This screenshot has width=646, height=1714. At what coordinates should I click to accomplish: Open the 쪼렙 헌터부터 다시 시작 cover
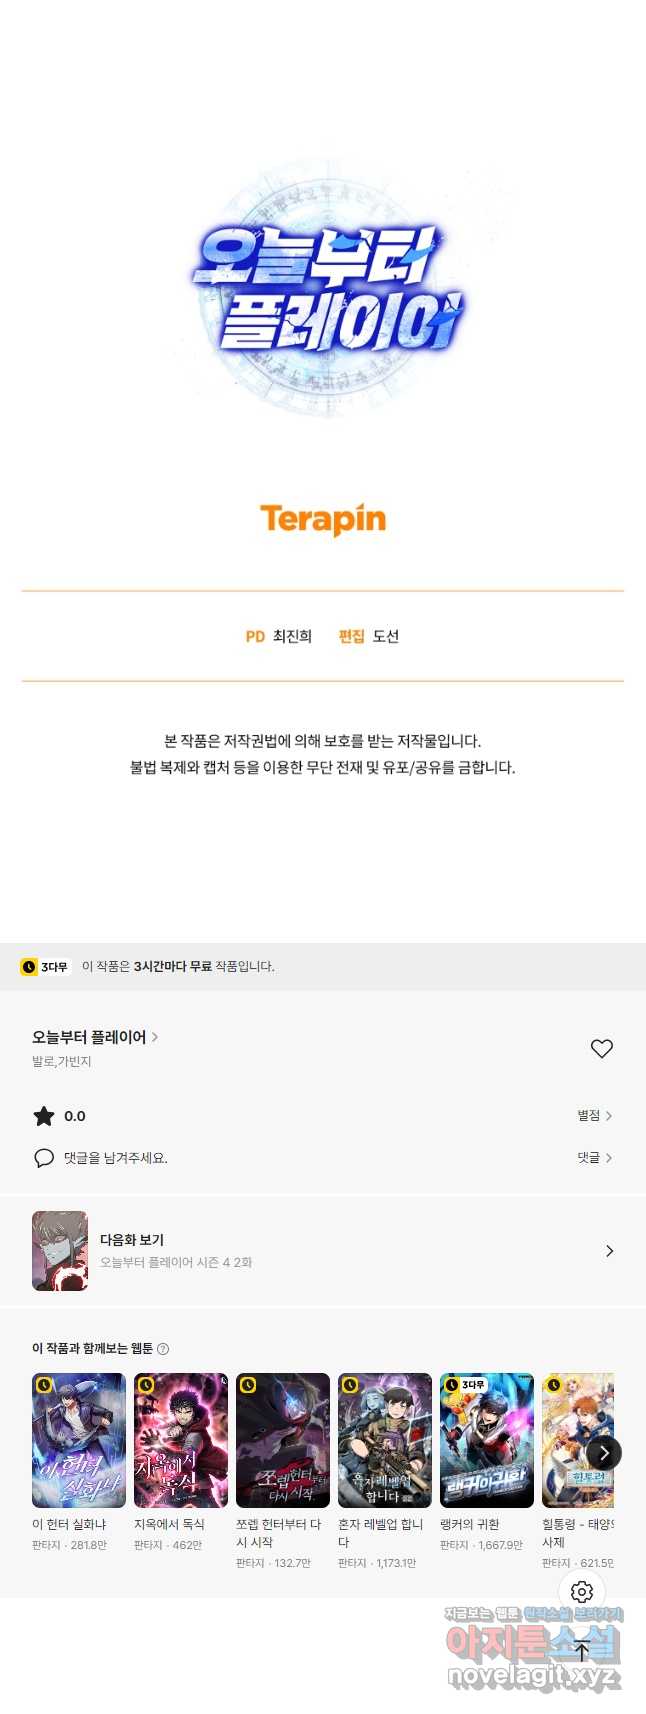283,1440
